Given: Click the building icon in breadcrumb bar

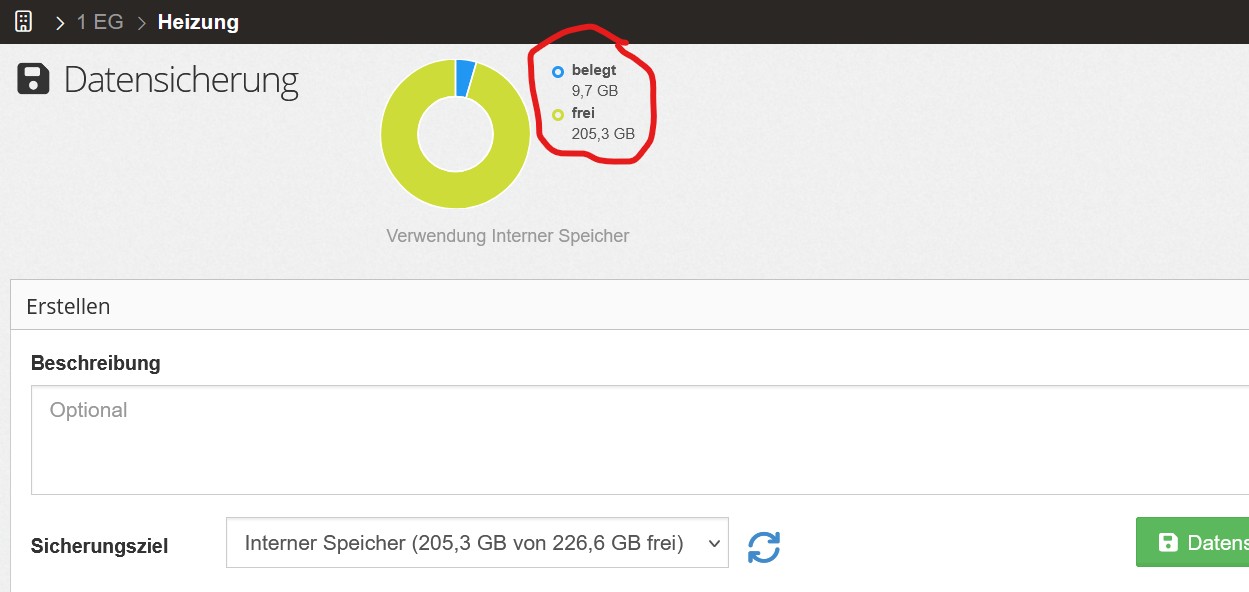Looking at the screenshot, I should 23,21.
